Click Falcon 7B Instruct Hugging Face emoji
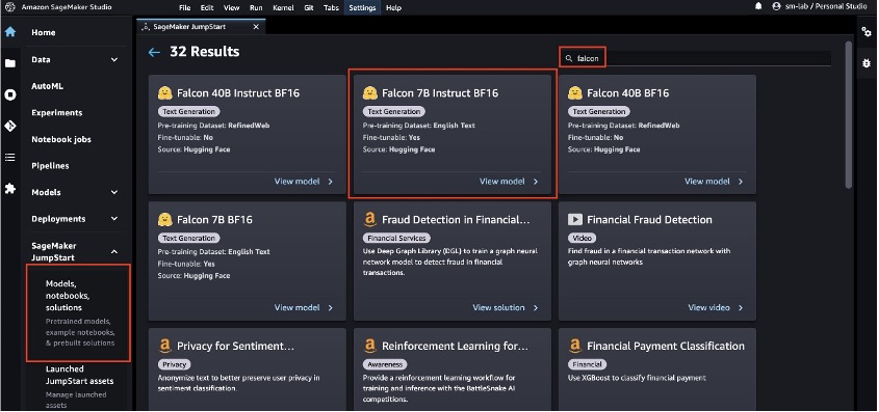 point(370,93)
